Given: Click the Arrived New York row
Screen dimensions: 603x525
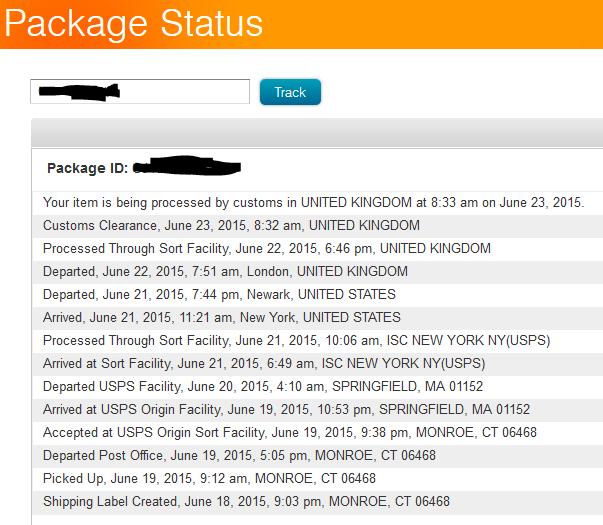Looking at the screenshot, I should click(x=221, y=317).
